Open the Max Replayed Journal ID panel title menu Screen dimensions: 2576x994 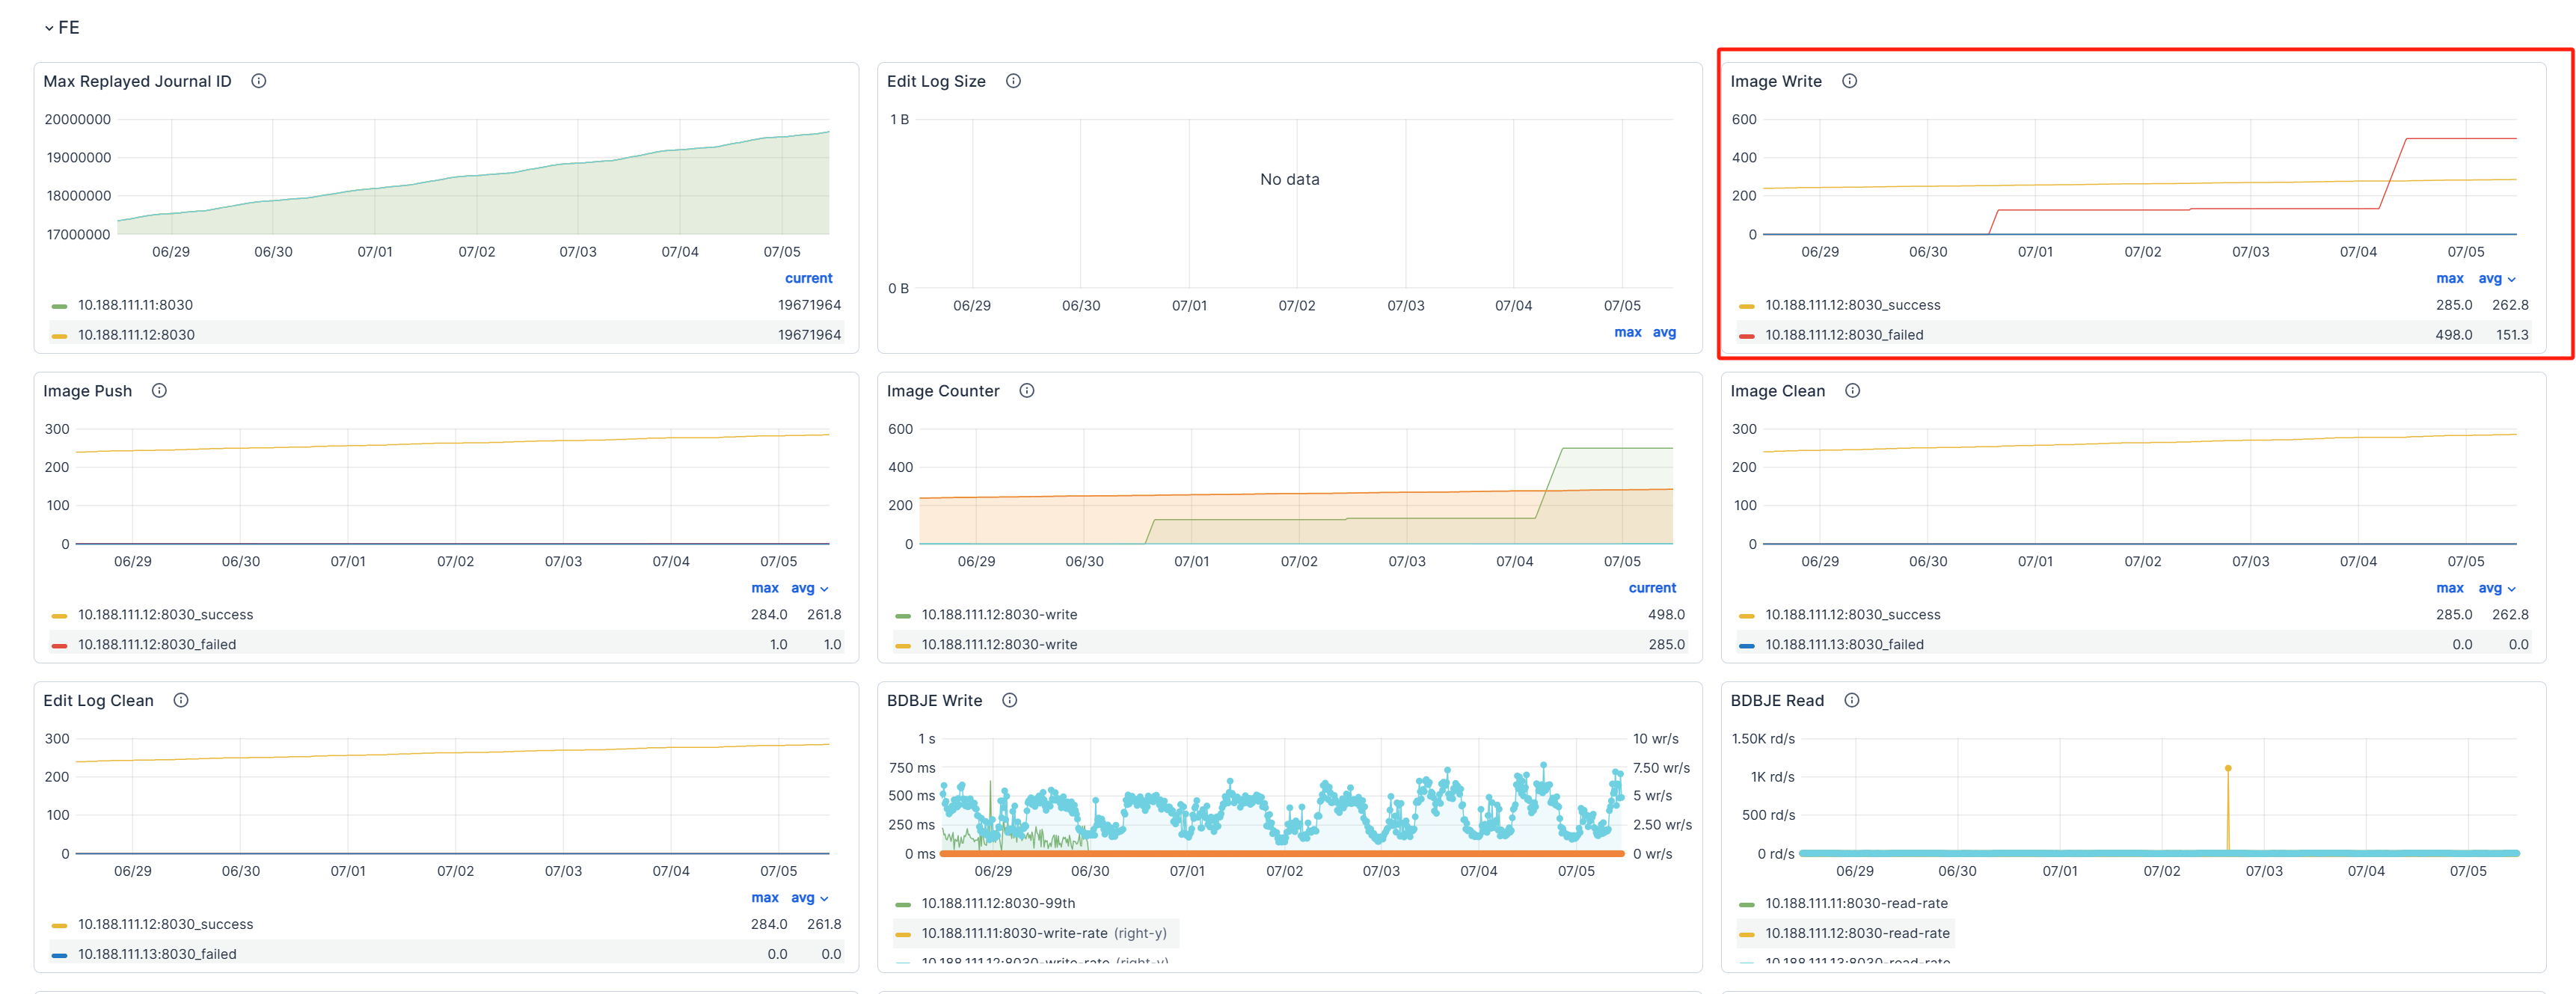coord(137,81)
